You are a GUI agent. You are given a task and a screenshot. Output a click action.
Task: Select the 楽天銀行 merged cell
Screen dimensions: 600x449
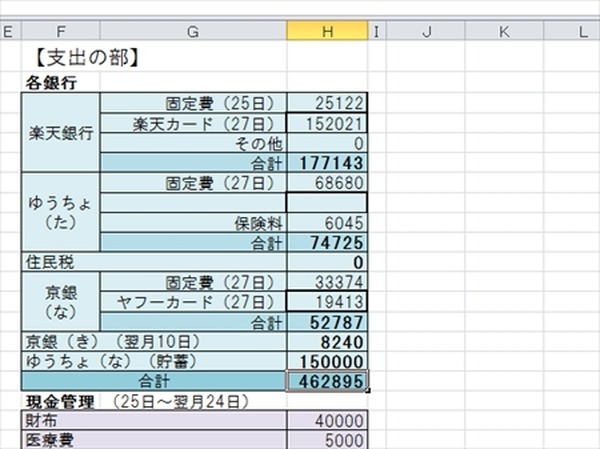(61, 132)
